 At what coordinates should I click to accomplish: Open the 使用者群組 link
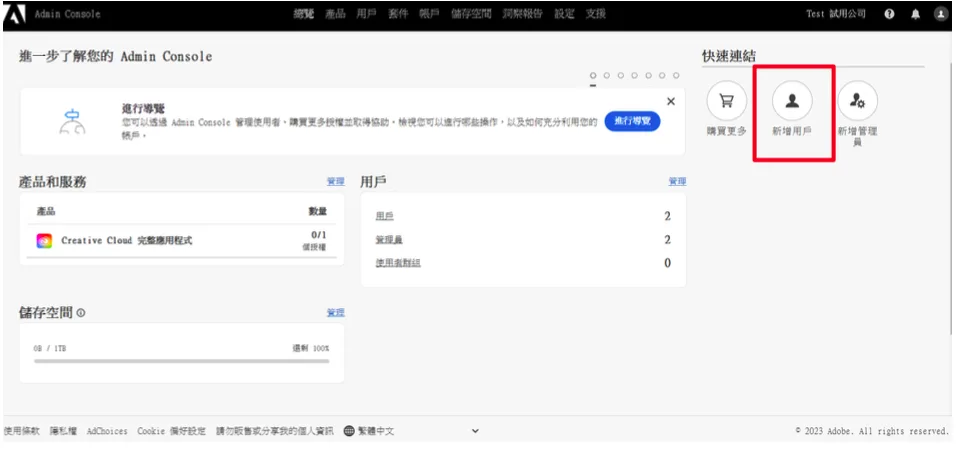(398, 263)
